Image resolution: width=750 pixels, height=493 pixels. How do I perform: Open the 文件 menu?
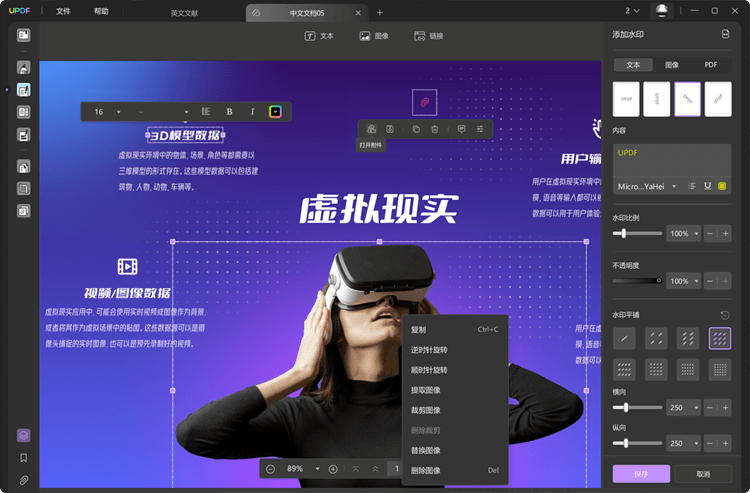coord(63,11)
